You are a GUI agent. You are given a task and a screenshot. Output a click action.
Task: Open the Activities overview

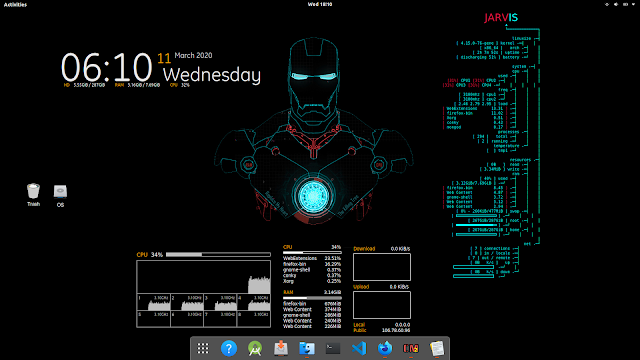pos(15,4)
